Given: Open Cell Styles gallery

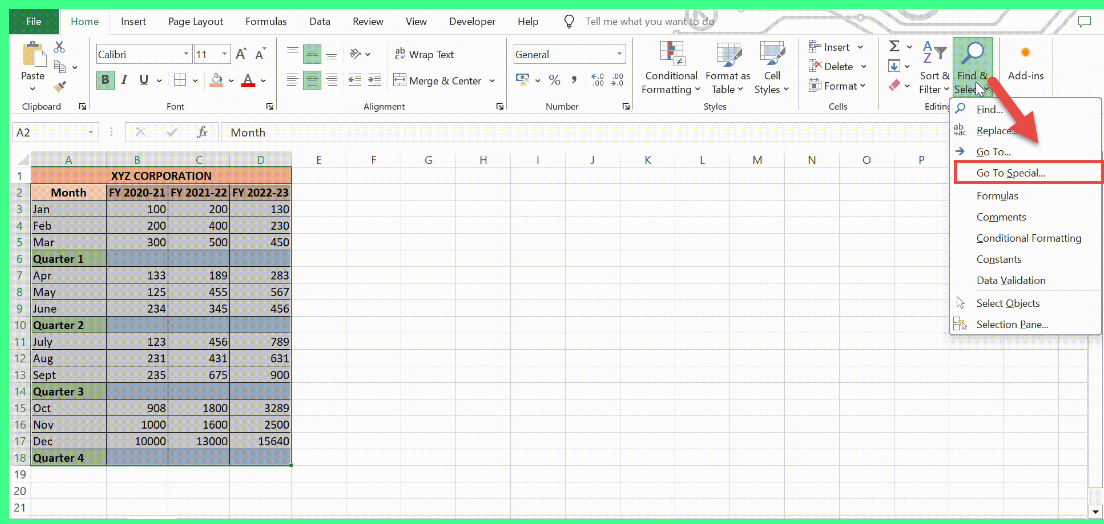Looking at the screenshot, I should 772,68.
